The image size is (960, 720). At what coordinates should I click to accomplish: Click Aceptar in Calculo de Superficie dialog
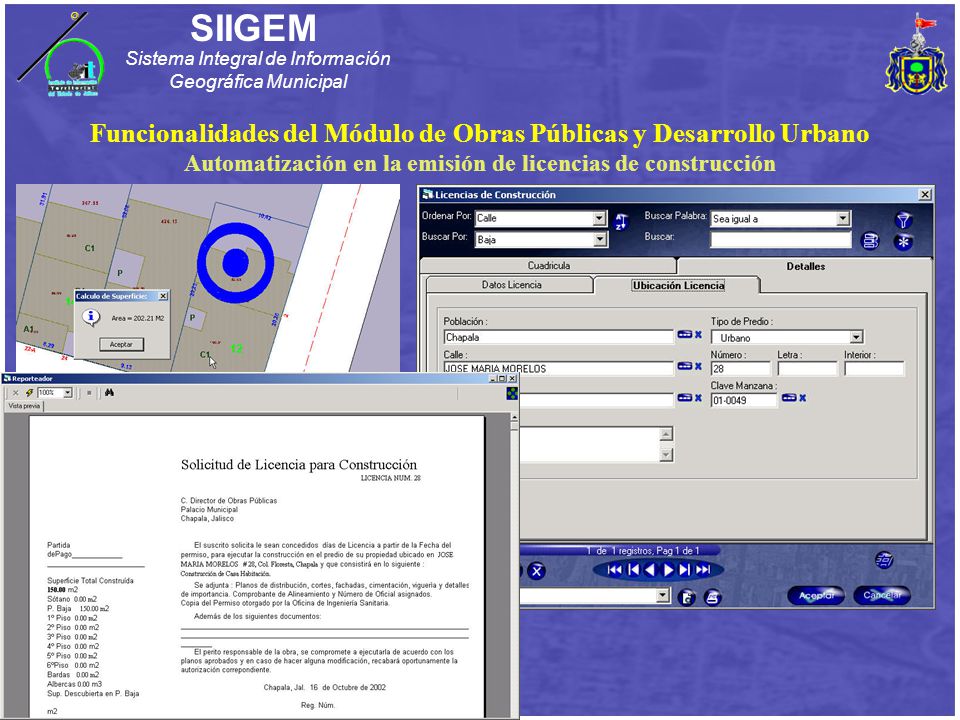point(121,344)
